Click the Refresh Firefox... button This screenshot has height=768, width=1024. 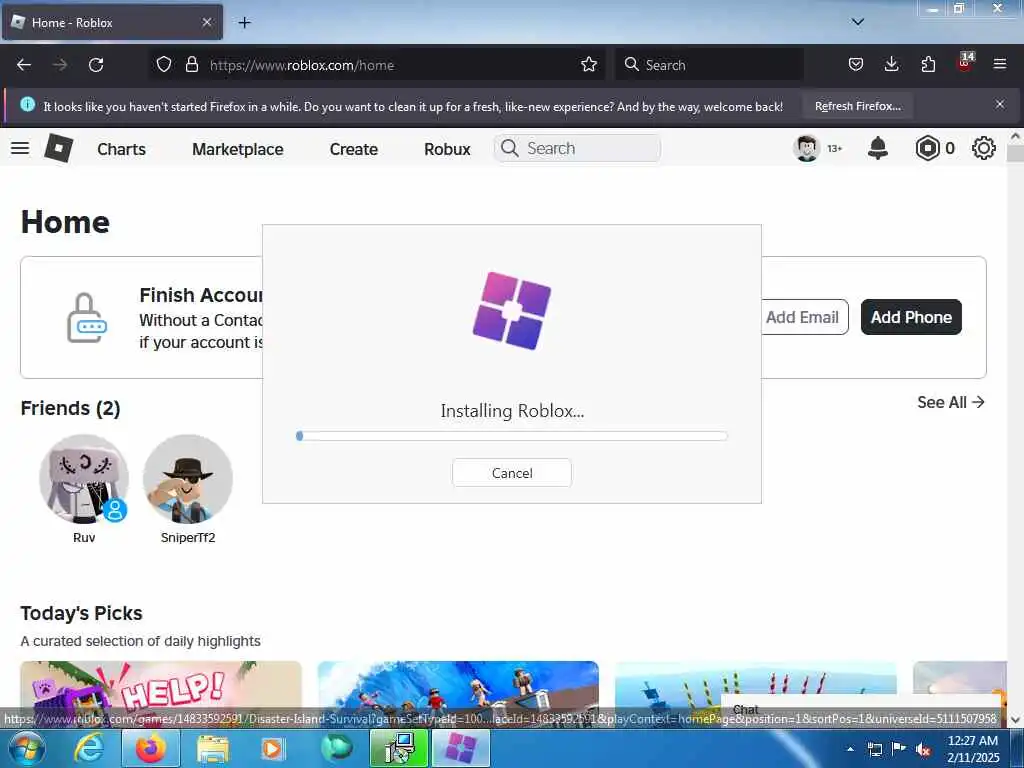(857, 106)
